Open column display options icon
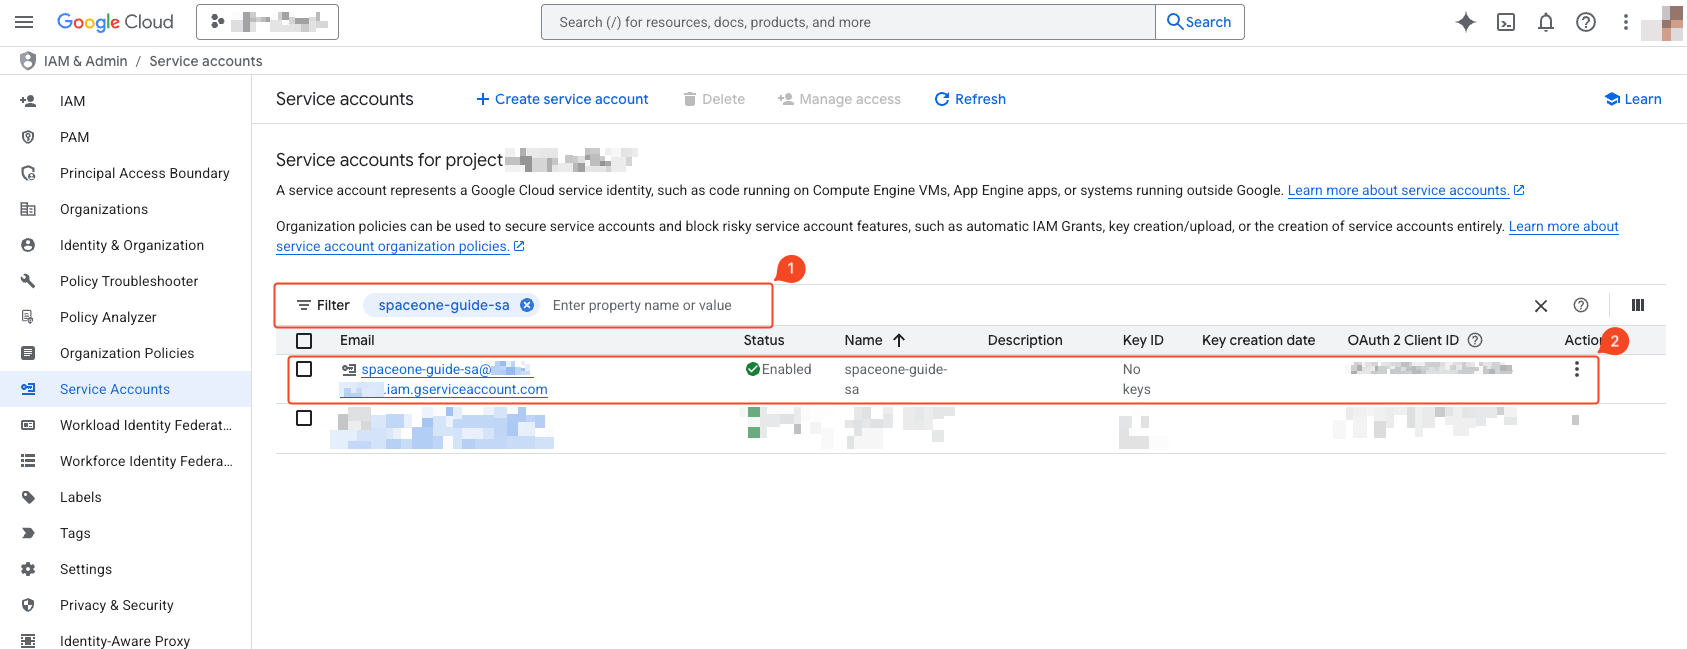Image resolution: width=1687 pixels, height=649 pixels. 1638,305
